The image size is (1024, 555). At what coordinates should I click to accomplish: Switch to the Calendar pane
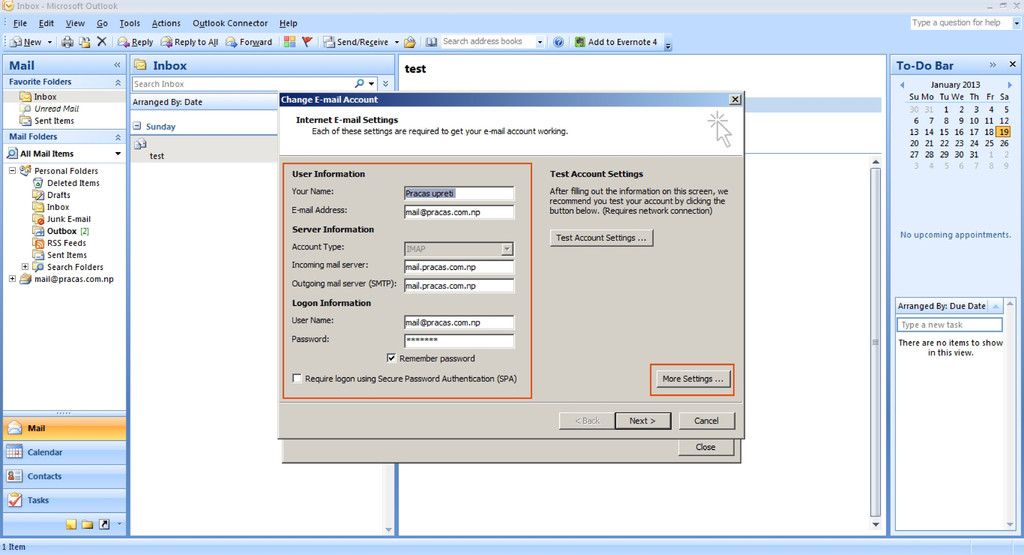click(x=64, y=452)
